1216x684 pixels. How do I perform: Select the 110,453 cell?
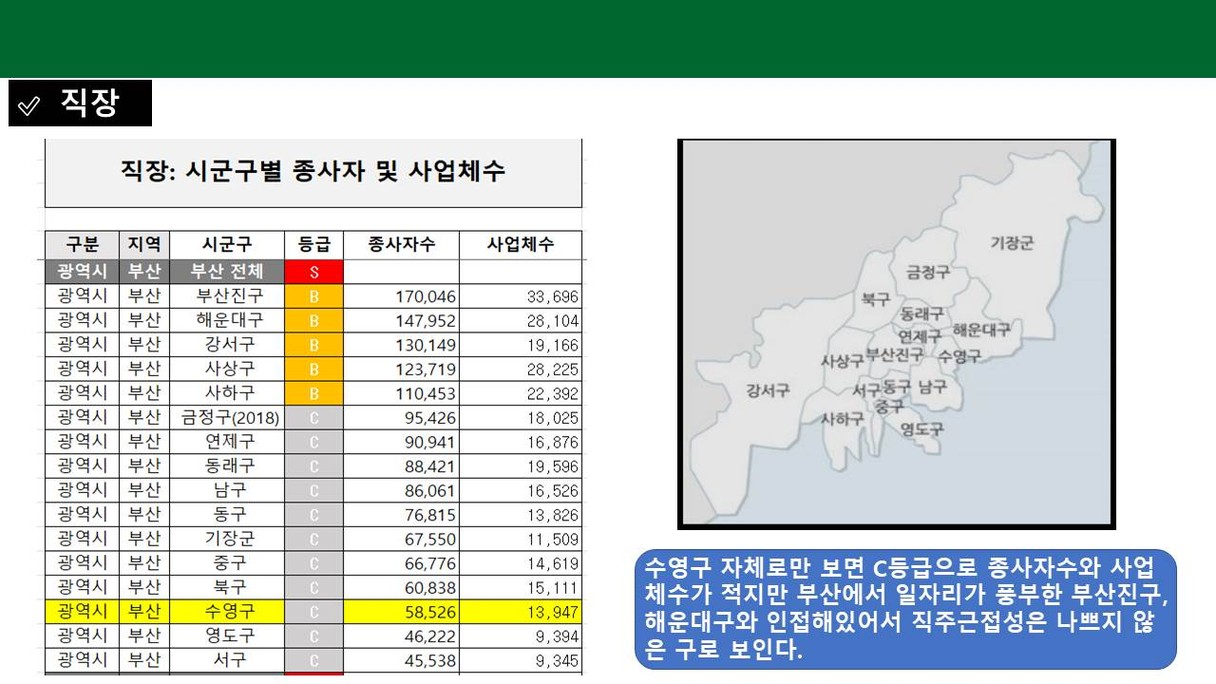[401, 392]
